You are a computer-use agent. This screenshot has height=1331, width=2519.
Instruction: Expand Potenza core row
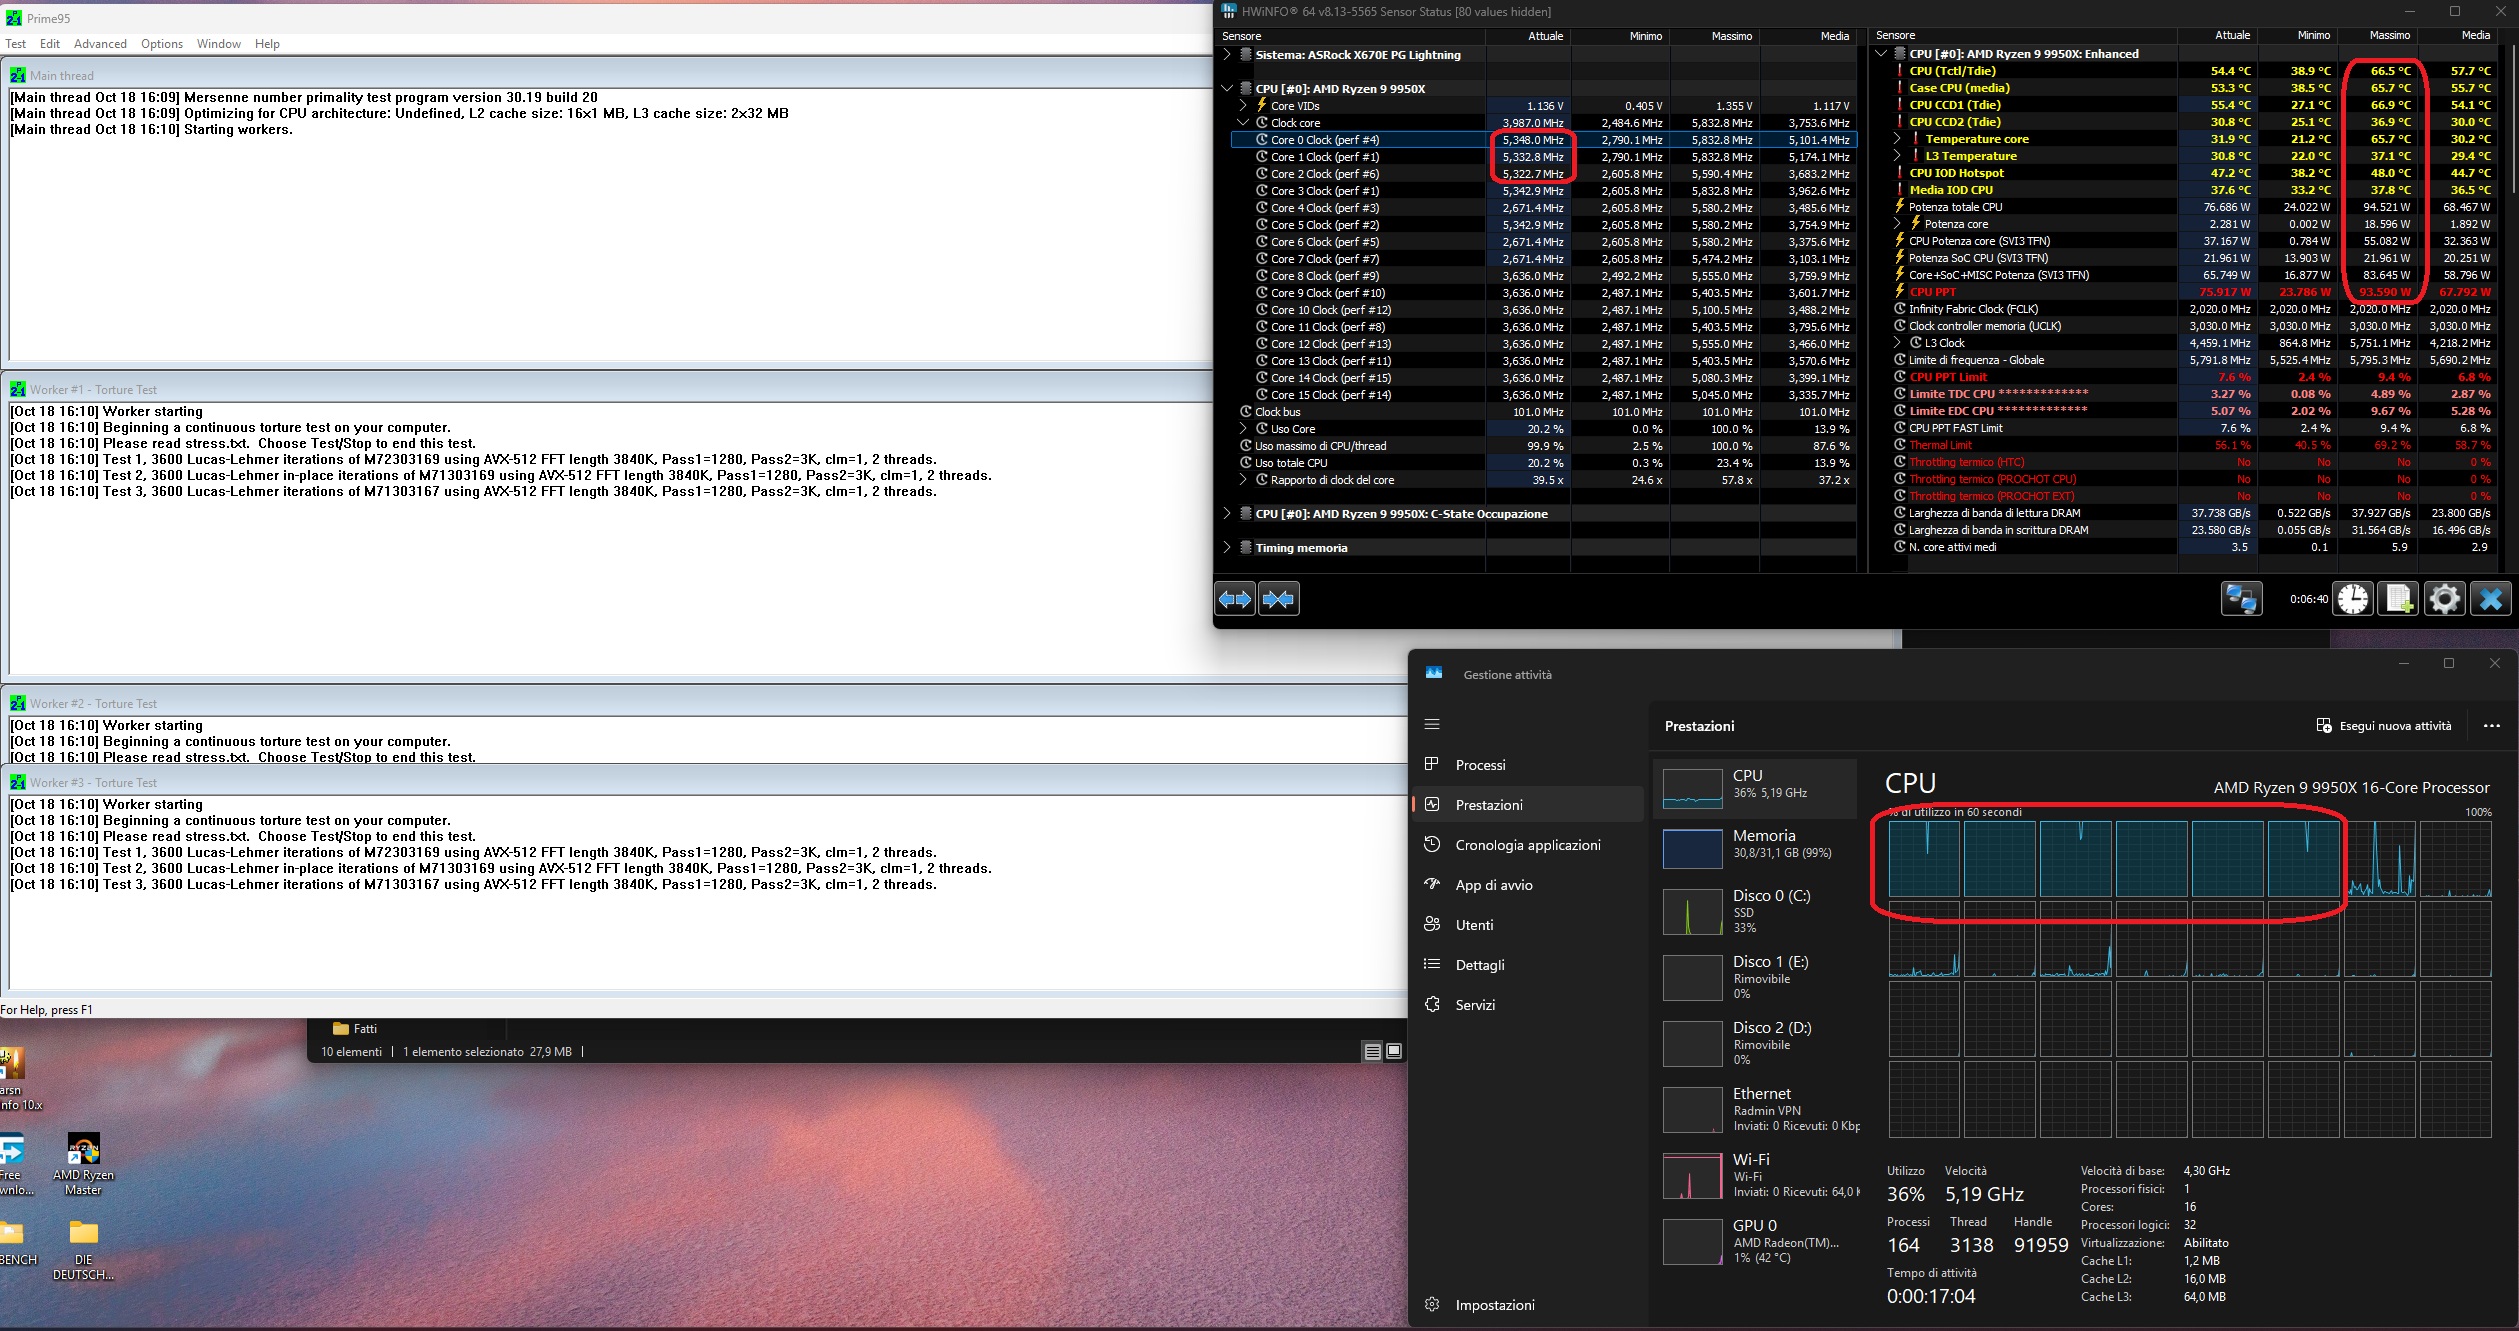[1897, 224]
